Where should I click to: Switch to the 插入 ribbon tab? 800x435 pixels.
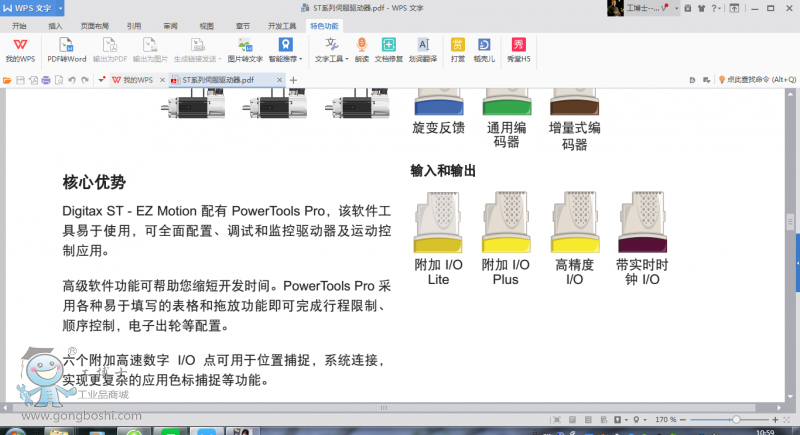click(55, 25)
